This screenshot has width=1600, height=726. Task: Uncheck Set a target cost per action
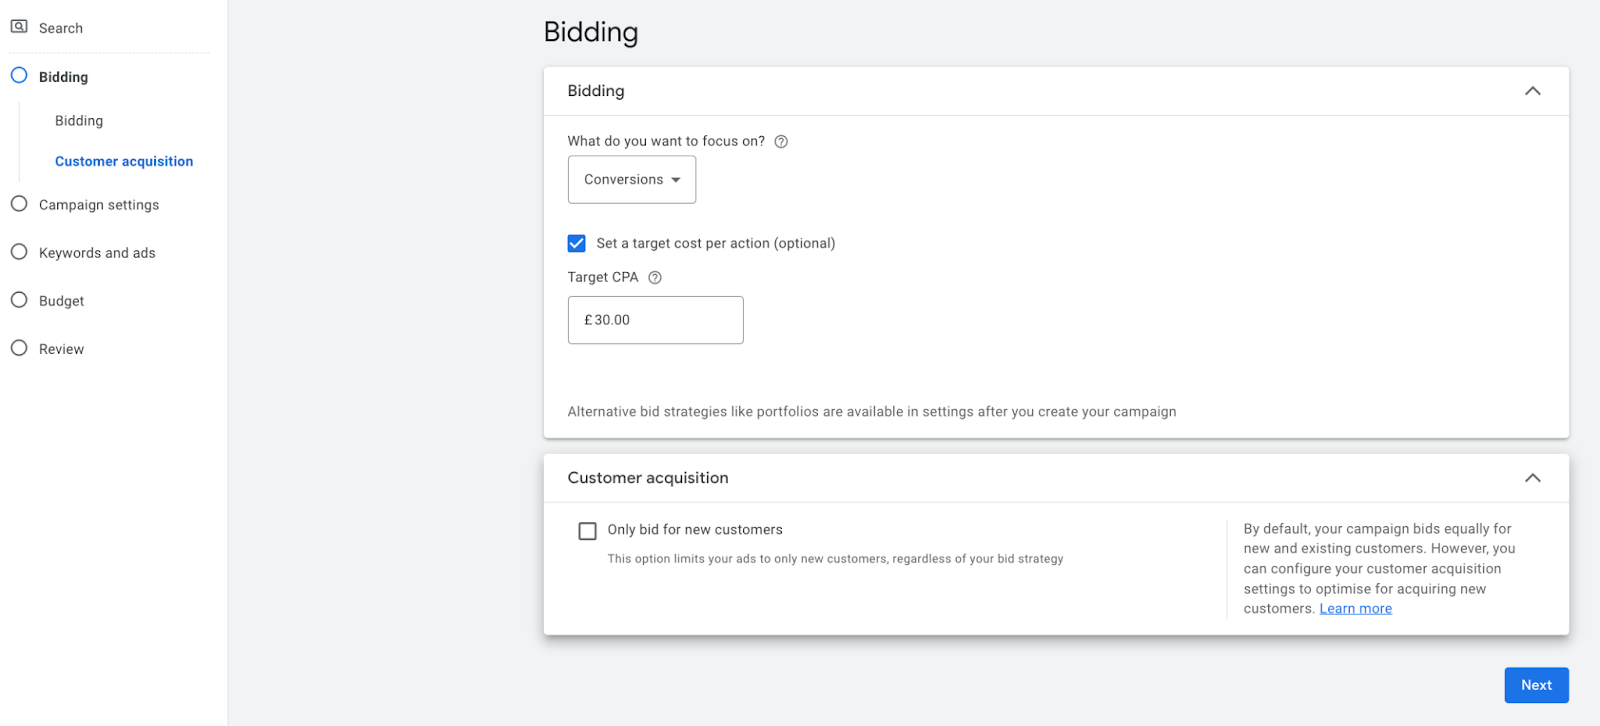pos(577,243)
